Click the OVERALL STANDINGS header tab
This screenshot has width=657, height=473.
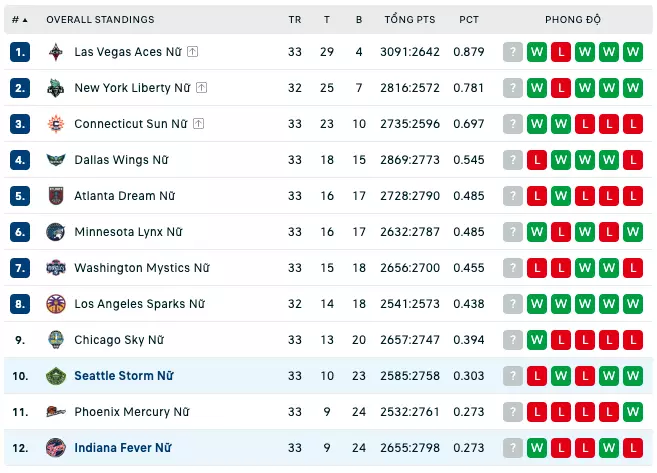coord(100,20)
